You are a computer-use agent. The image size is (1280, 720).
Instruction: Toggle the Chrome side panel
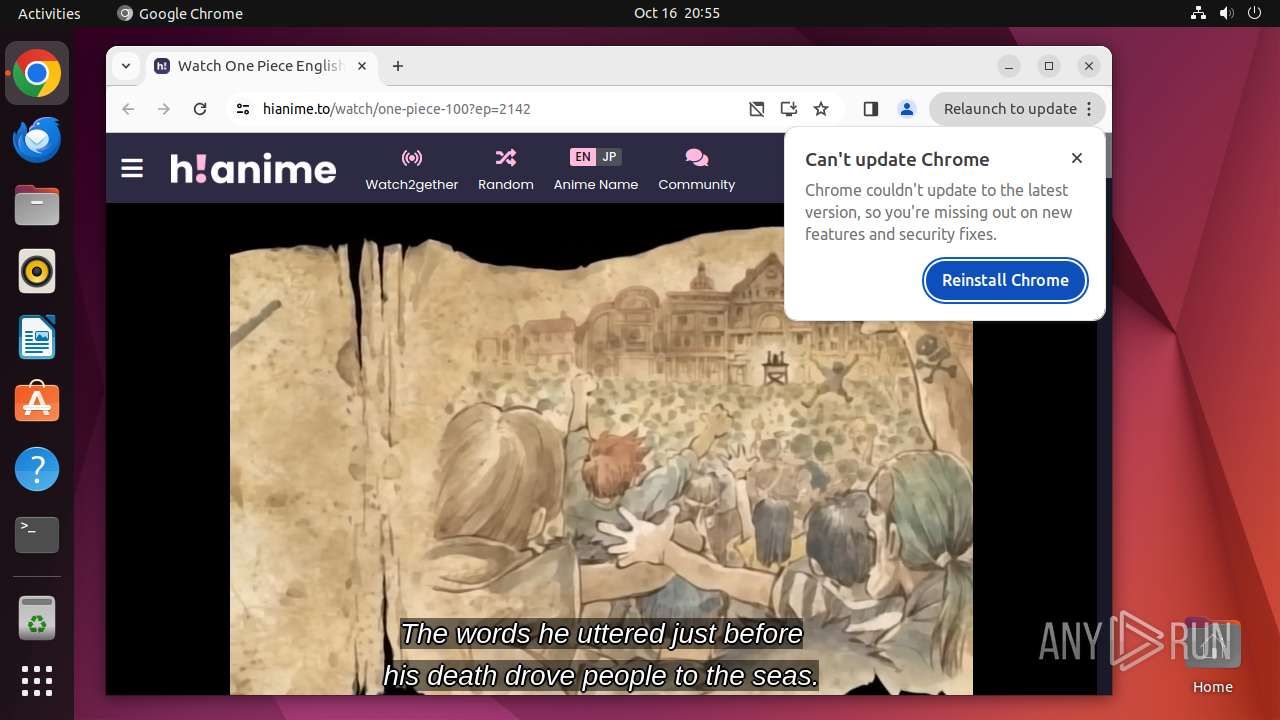tap(871, 109)
